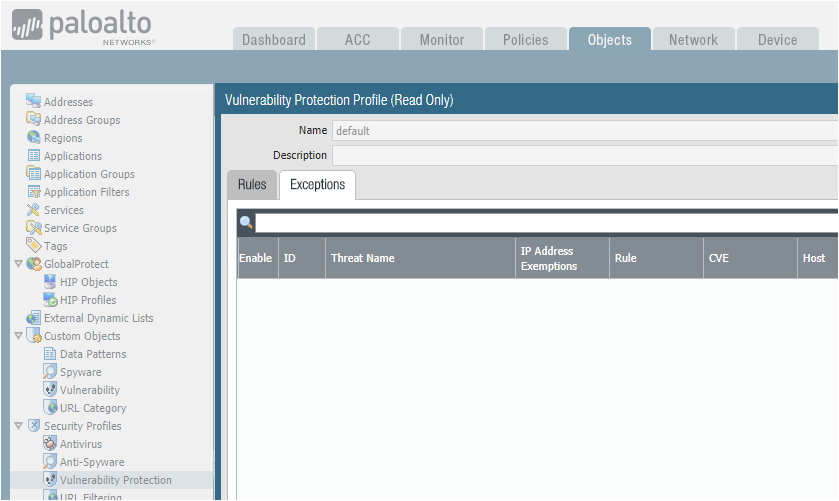
Task: Sort by the CVE column header
Action: point(751,258)
